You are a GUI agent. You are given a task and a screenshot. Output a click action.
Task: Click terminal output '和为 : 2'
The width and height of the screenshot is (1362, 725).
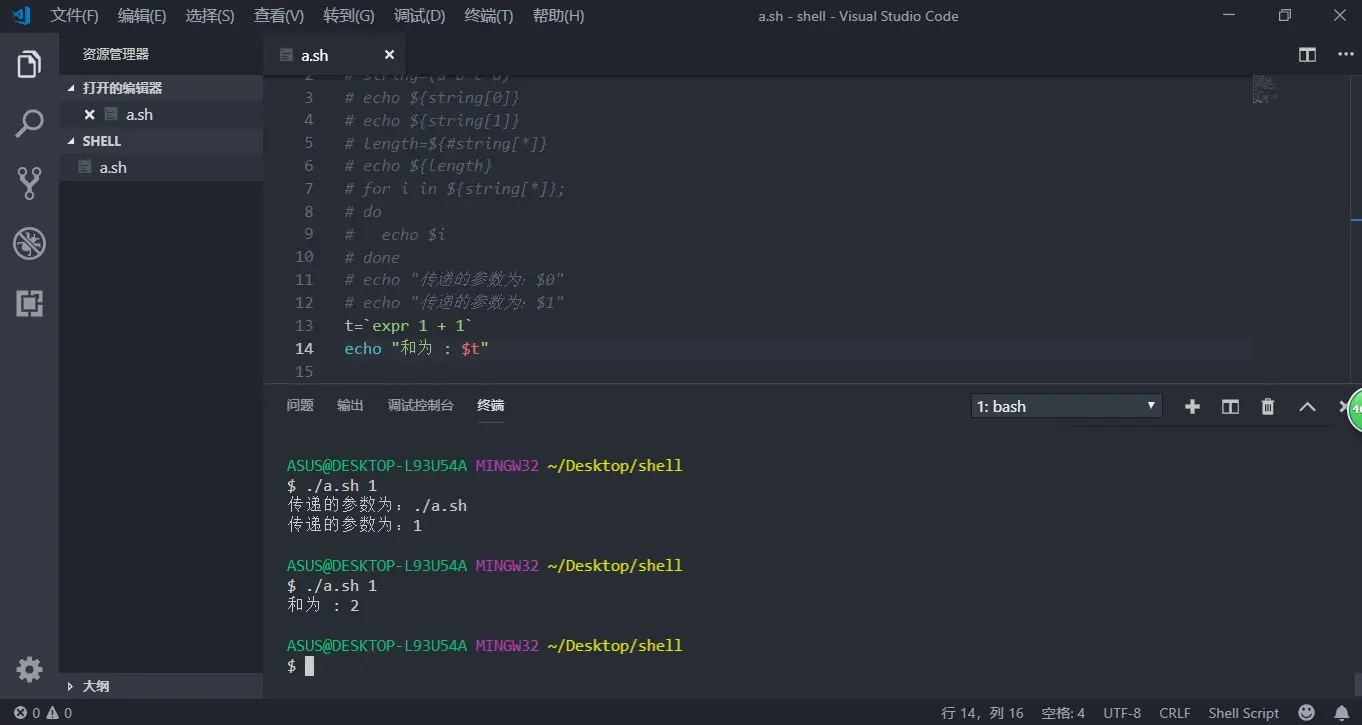coord(323,606)
